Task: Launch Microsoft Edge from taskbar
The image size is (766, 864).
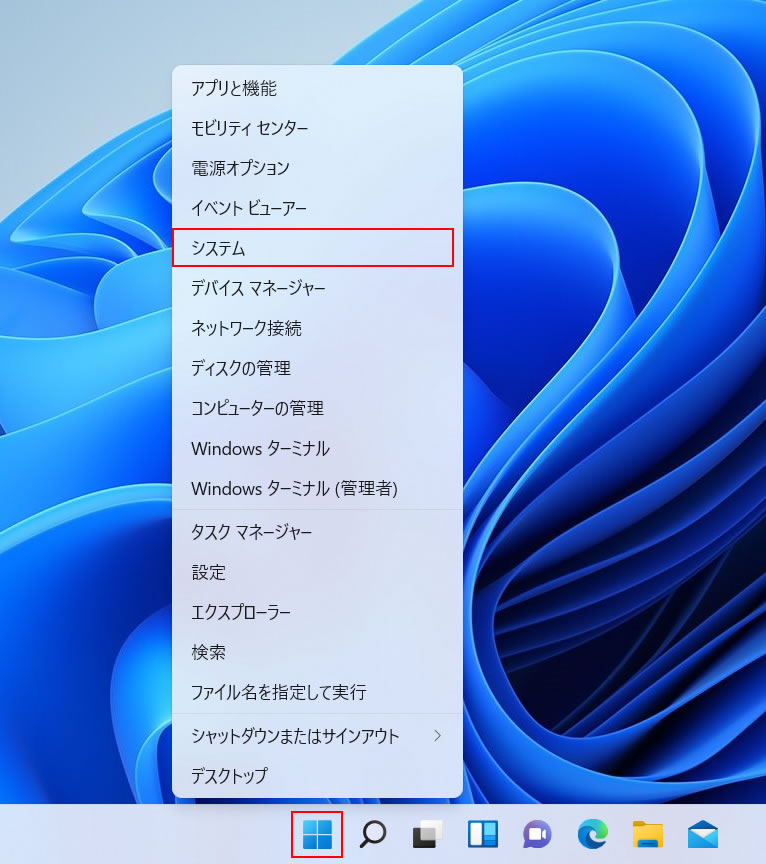Action: pyautogui.click(x=592, y=834)
